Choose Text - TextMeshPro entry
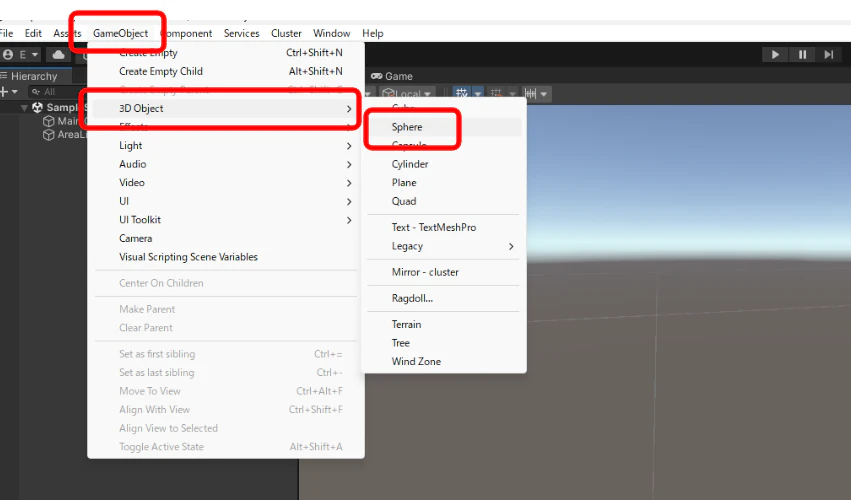Screen dimensions: 851x500 pyautogui.click(x=443, y=227)
